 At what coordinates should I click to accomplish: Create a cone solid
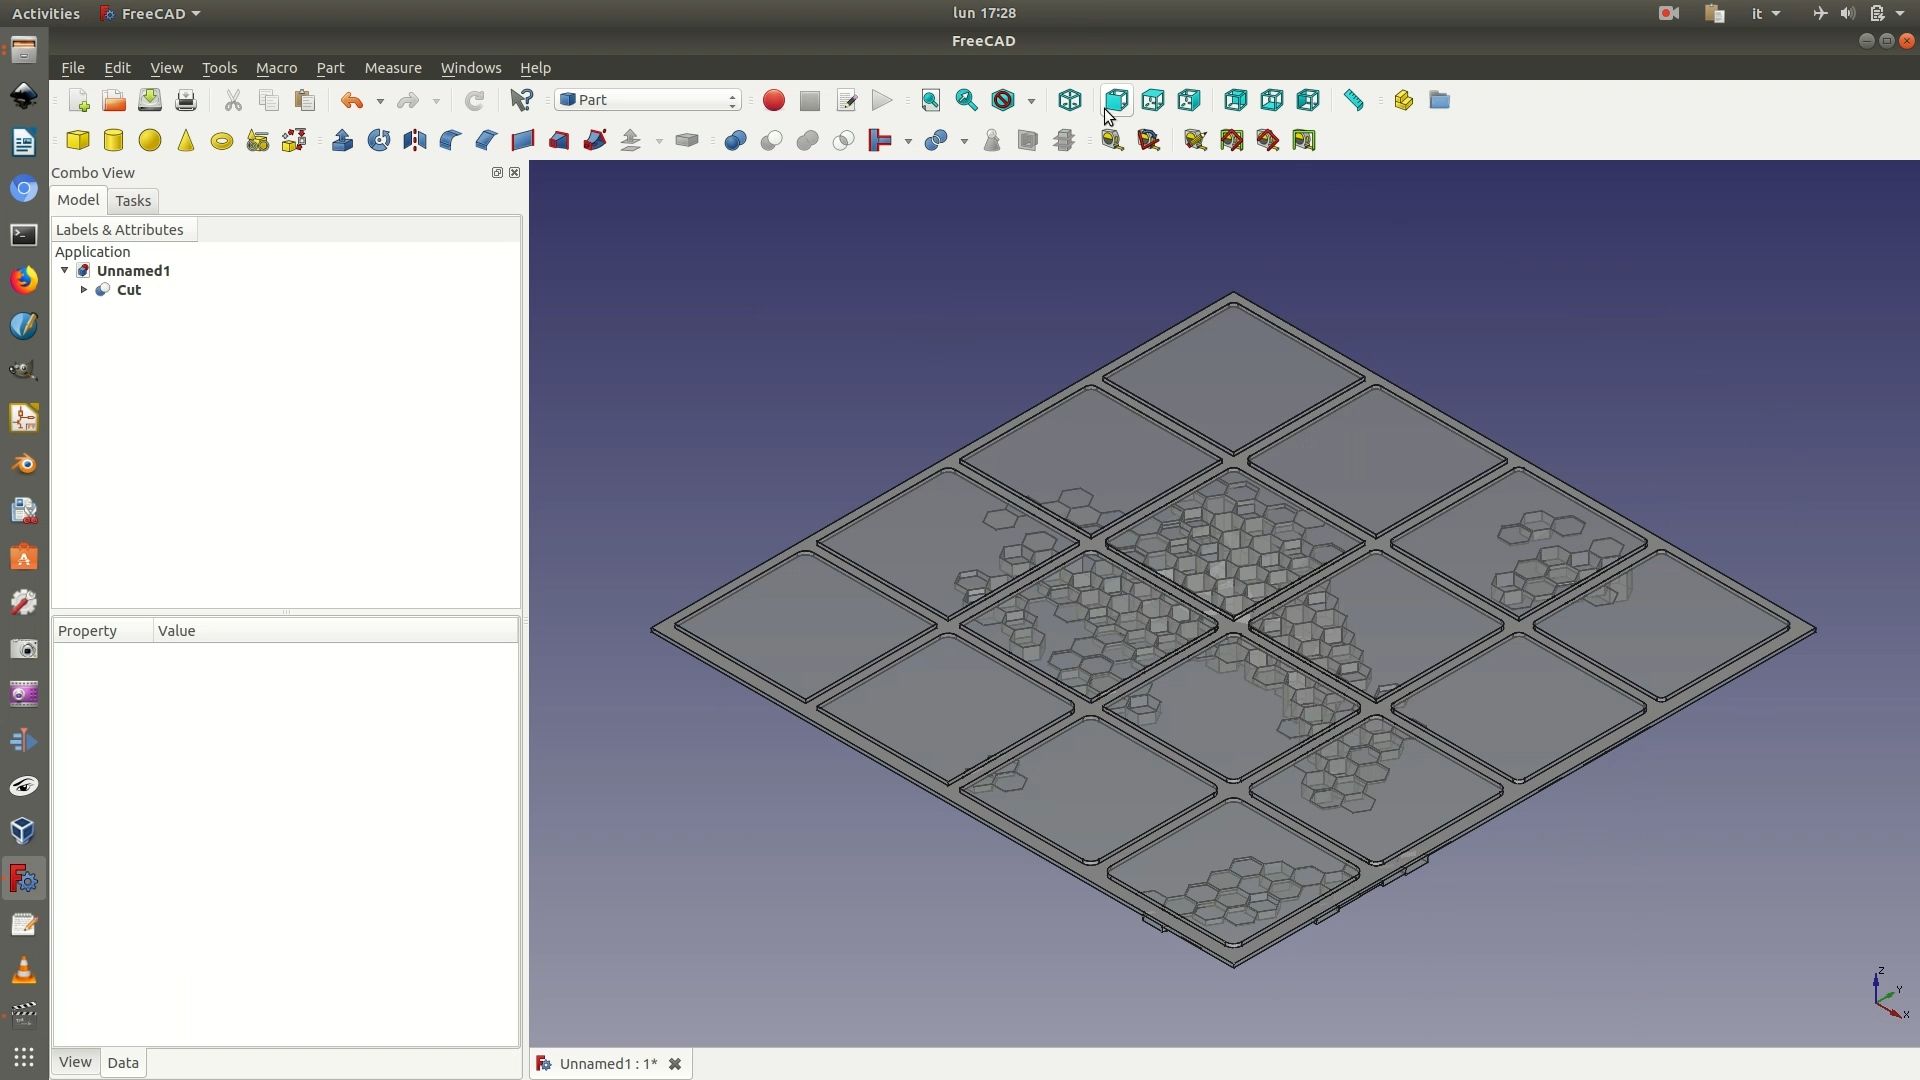186,140
